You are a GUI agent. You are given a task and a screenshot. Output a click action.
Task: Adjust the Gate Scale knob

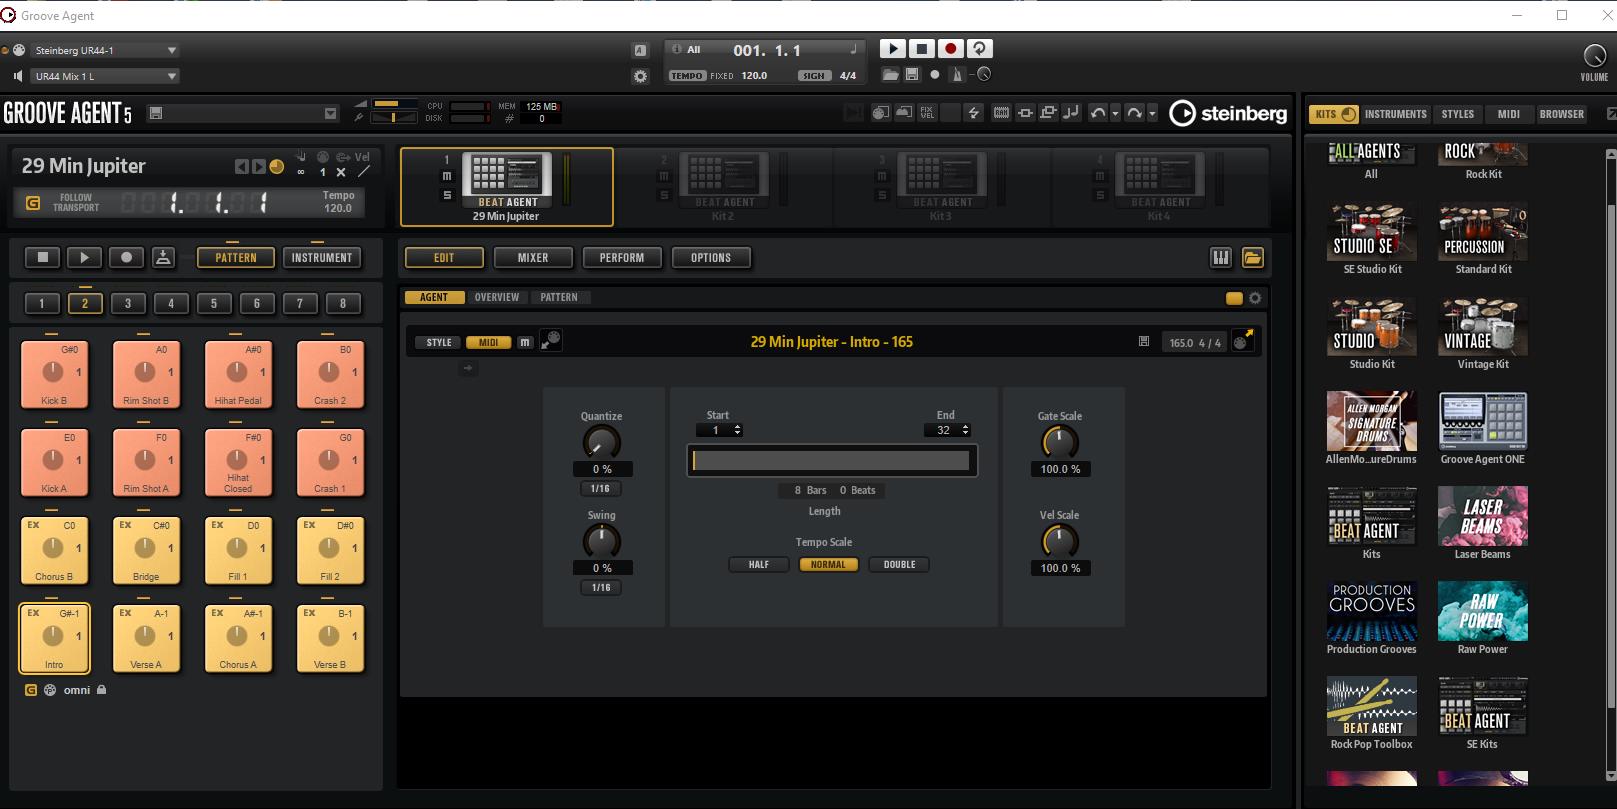pyautogui.click(x=1060, y=442)
